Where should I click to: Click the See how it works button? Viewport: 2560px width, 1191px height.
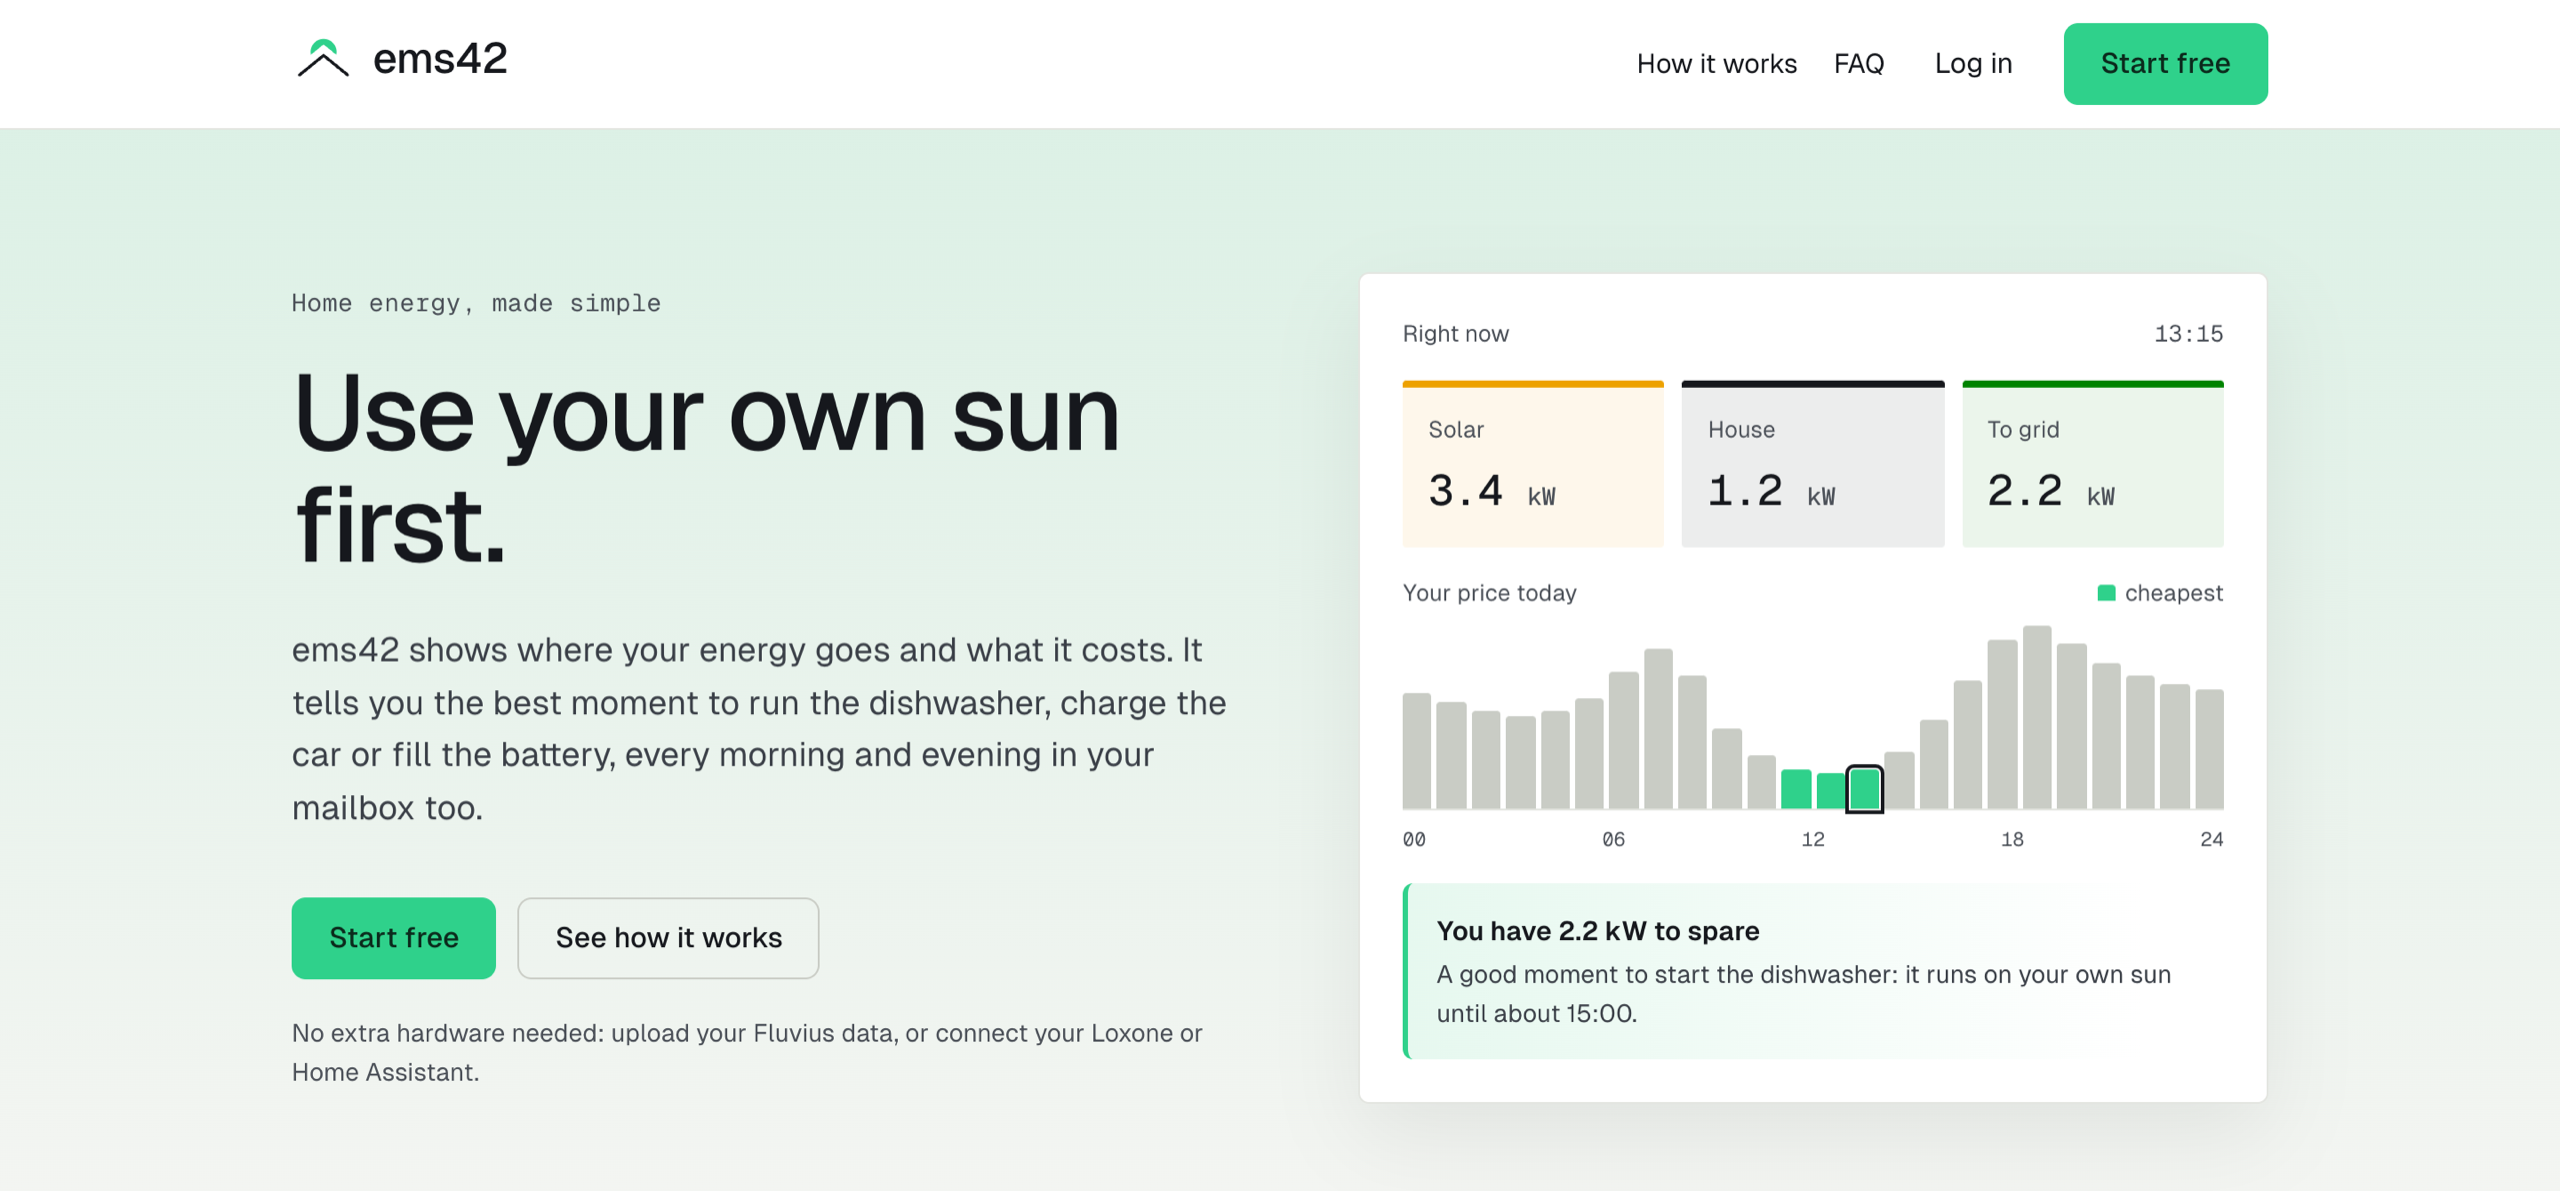click(x=668, y=937)
